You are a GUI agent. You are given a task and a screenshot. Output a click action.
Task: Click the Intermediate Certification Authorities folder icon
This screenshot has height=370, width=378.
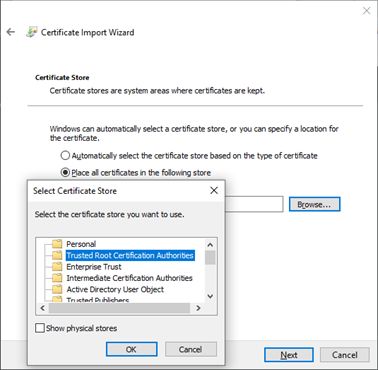point(57,278)
